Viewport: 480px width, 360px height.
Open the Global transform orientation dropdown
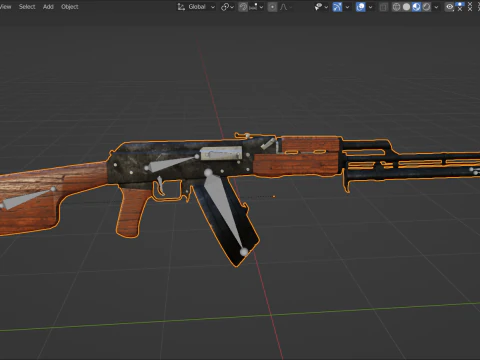coord(196,7)
